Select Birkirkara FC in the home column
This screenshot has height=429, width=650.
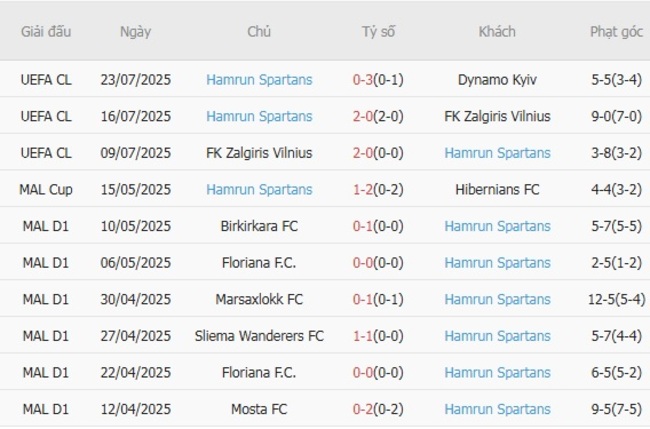click(x=259, y=226)
